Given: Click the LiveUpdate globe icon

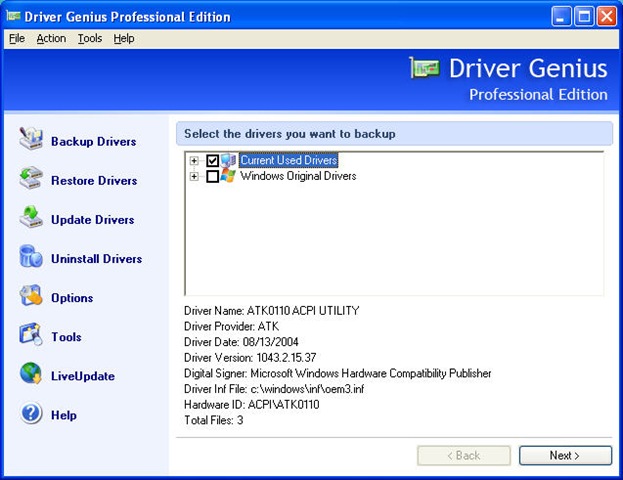Looking at the screenshot, I should [31, 375].
